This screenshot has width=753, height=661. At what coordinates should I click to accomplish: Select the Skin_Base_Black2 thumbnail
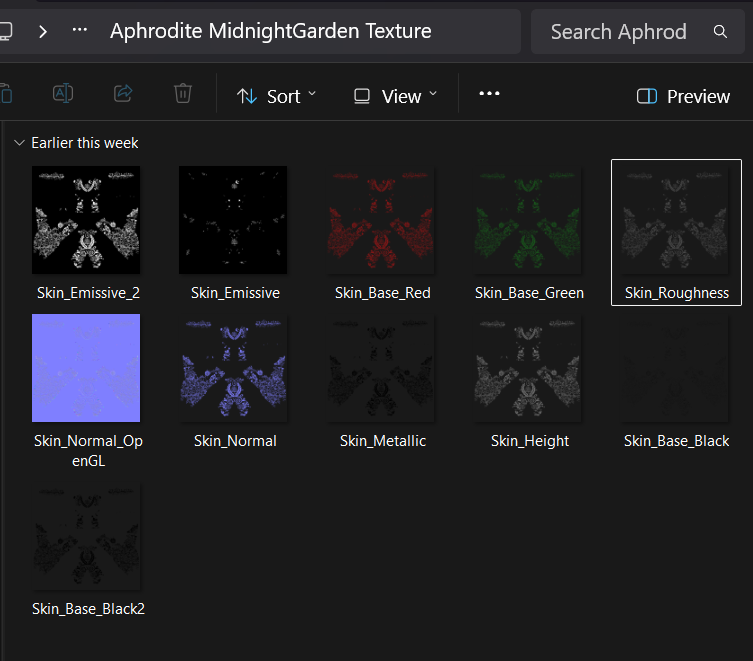coord(86,536)
